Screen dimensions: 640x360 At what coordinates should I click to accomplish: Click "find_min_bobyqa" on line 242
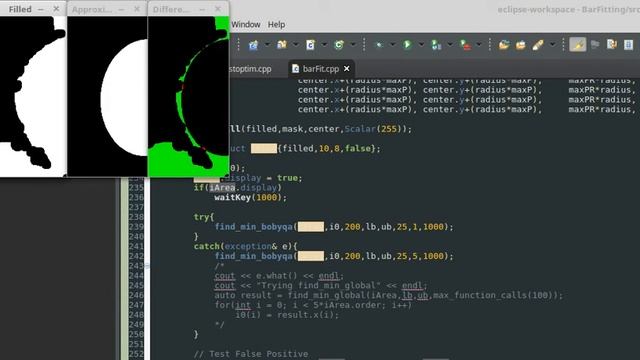pyautogui.click(x=254, y=256)
